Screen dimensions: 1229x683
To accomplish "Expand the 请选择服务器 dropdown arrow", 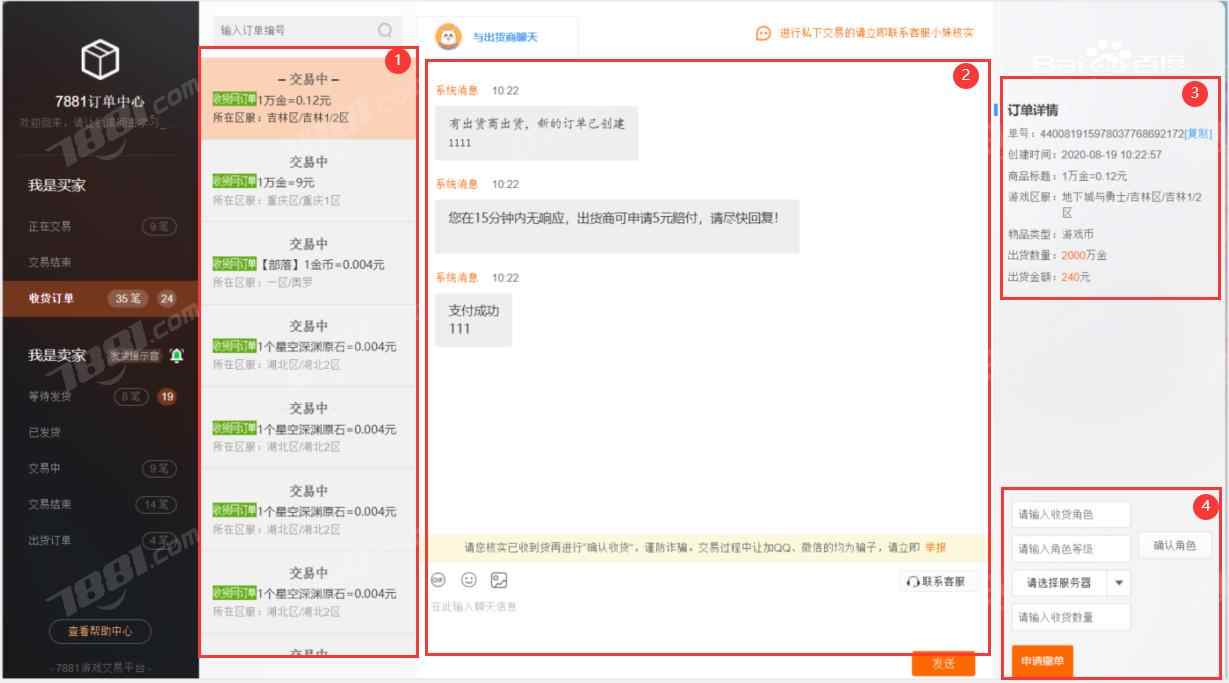I will coord(1119,582).
